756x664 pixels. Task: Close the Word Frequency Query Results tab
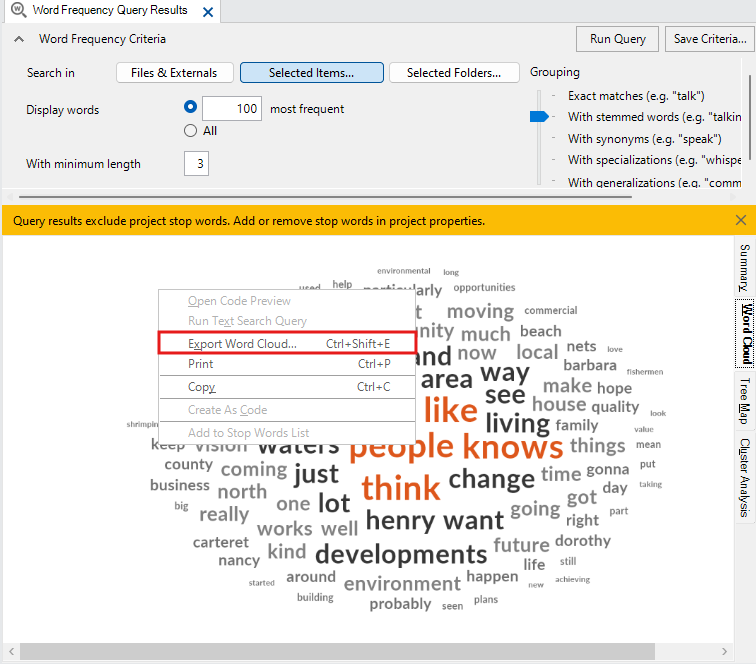click(208, 12)
